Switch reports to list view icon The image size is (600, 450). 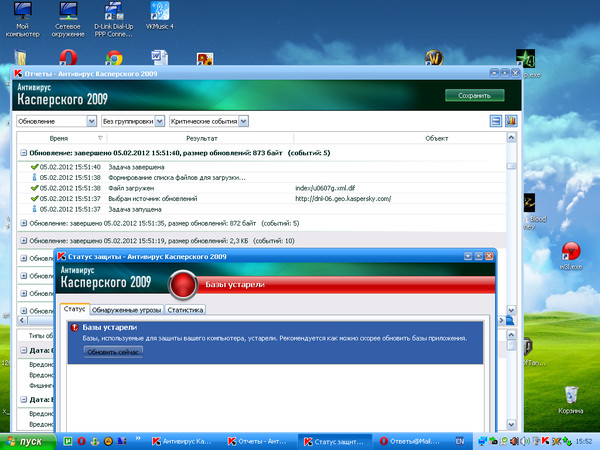pyautogui.click(x=496, y=121)
